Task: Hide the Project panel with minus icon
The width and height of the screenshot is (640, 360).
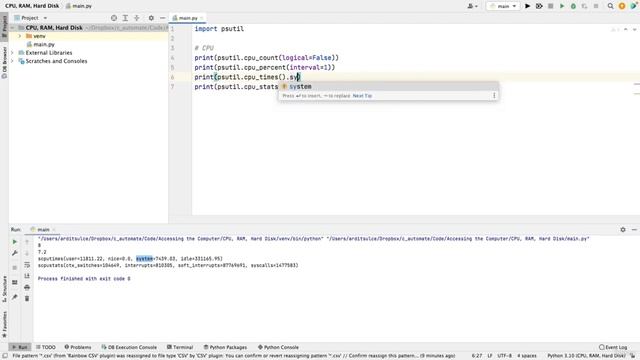Action: 162,18
